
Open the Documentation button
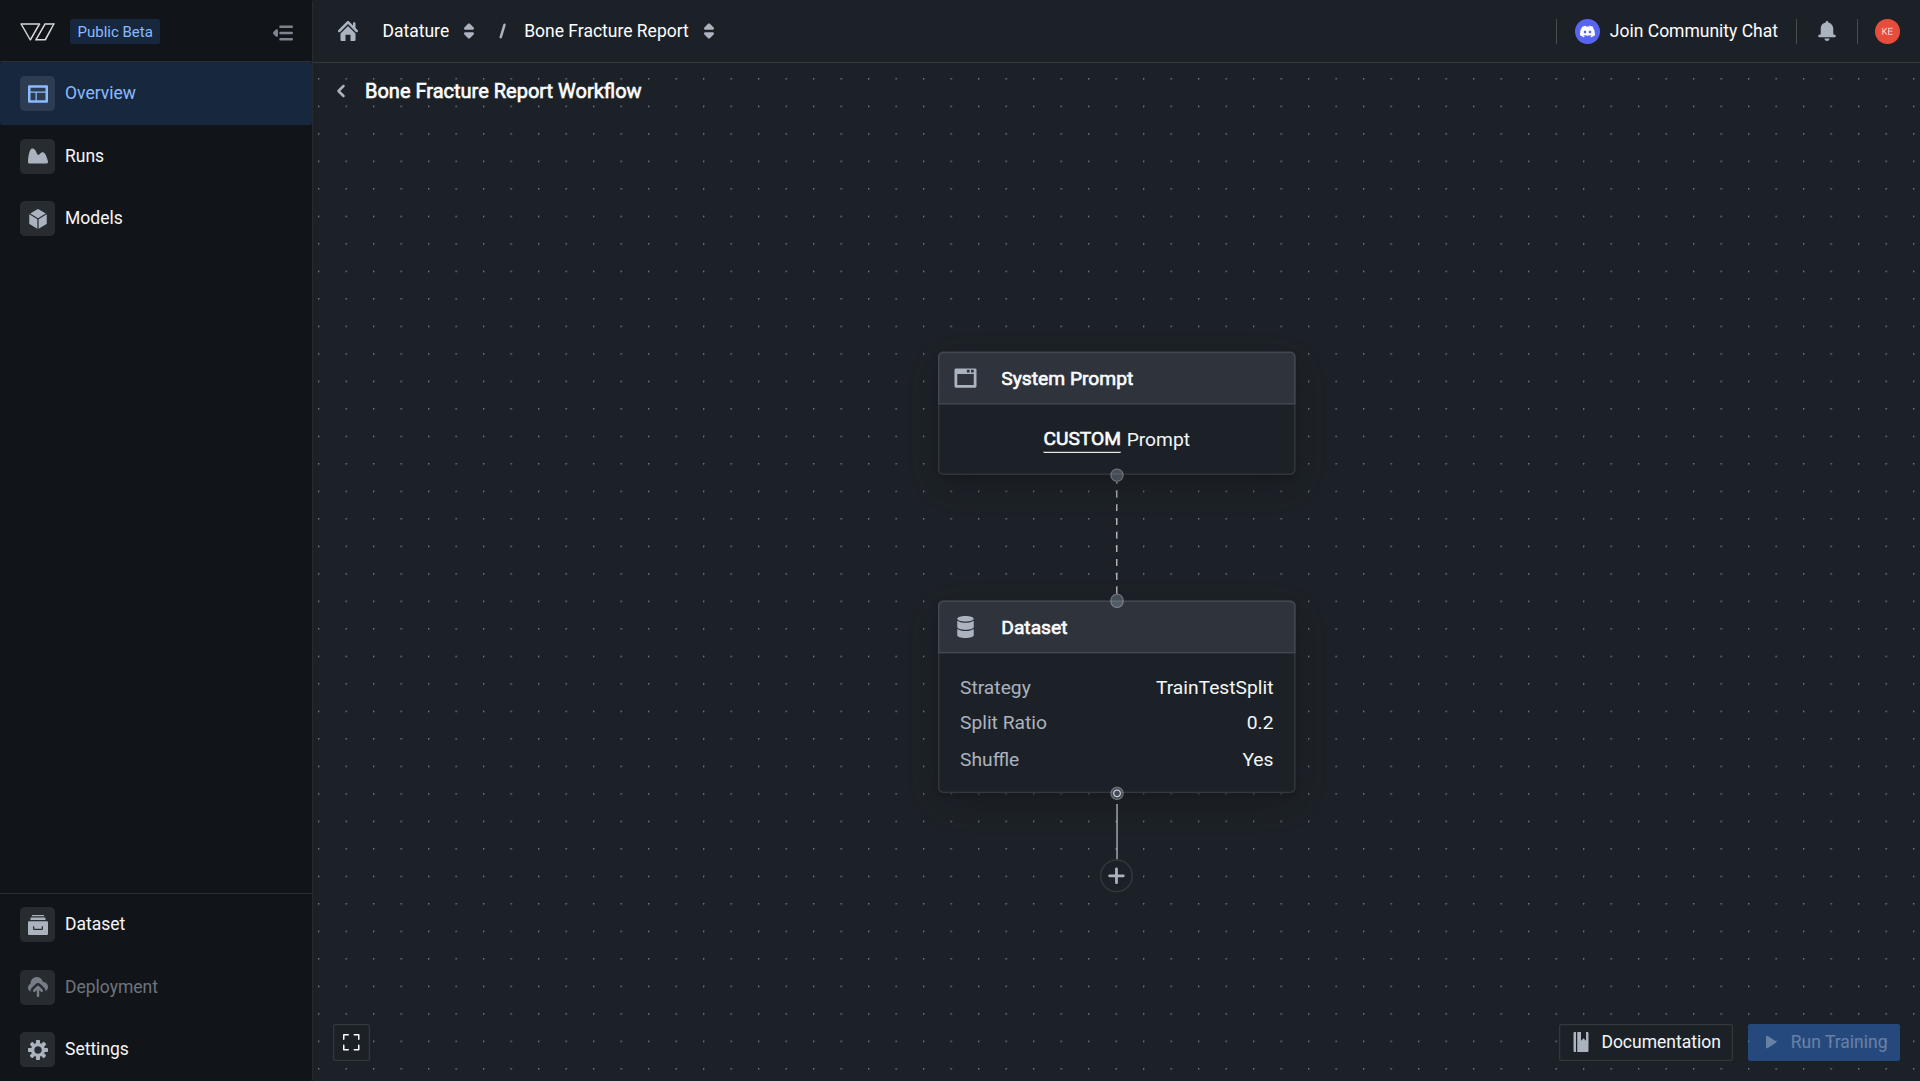[1645, 1042]
